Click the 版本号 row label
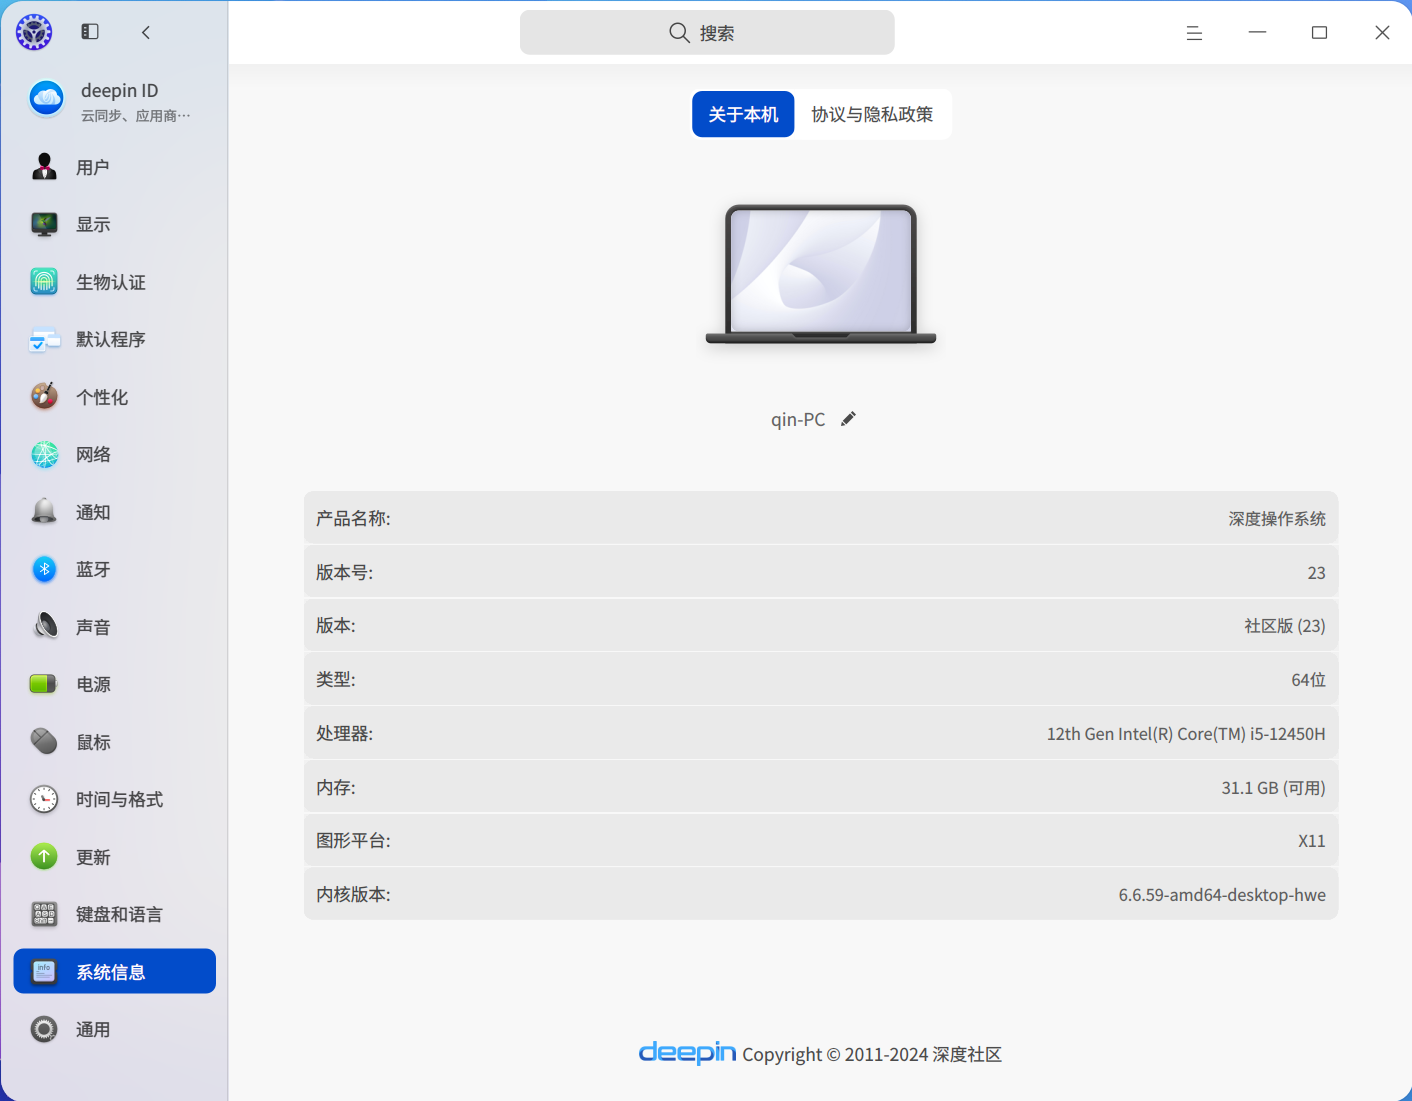Screen dimensions: 1412x1101 345,572
